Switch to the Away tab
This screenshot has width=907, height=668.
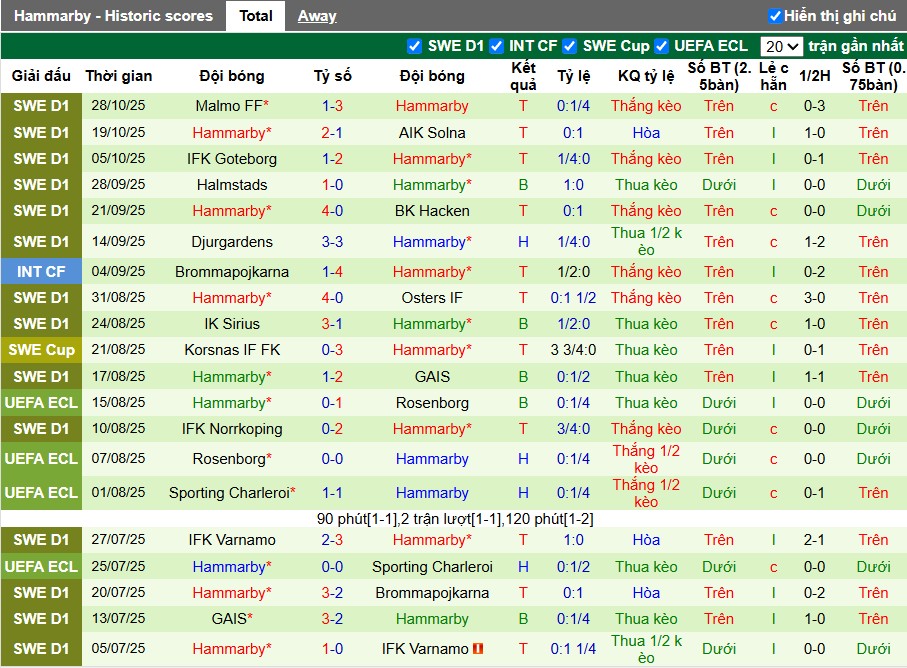317,15
